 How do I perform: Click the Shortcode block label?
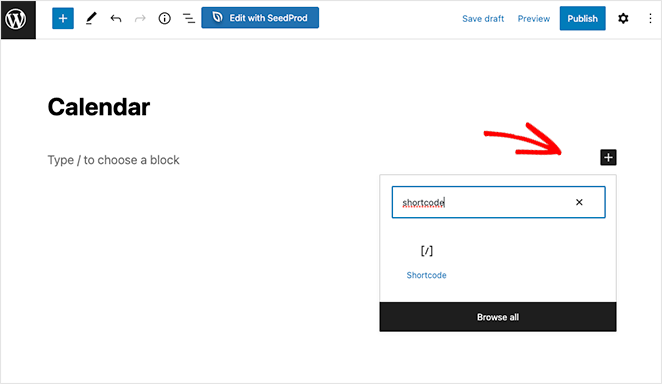426,275
